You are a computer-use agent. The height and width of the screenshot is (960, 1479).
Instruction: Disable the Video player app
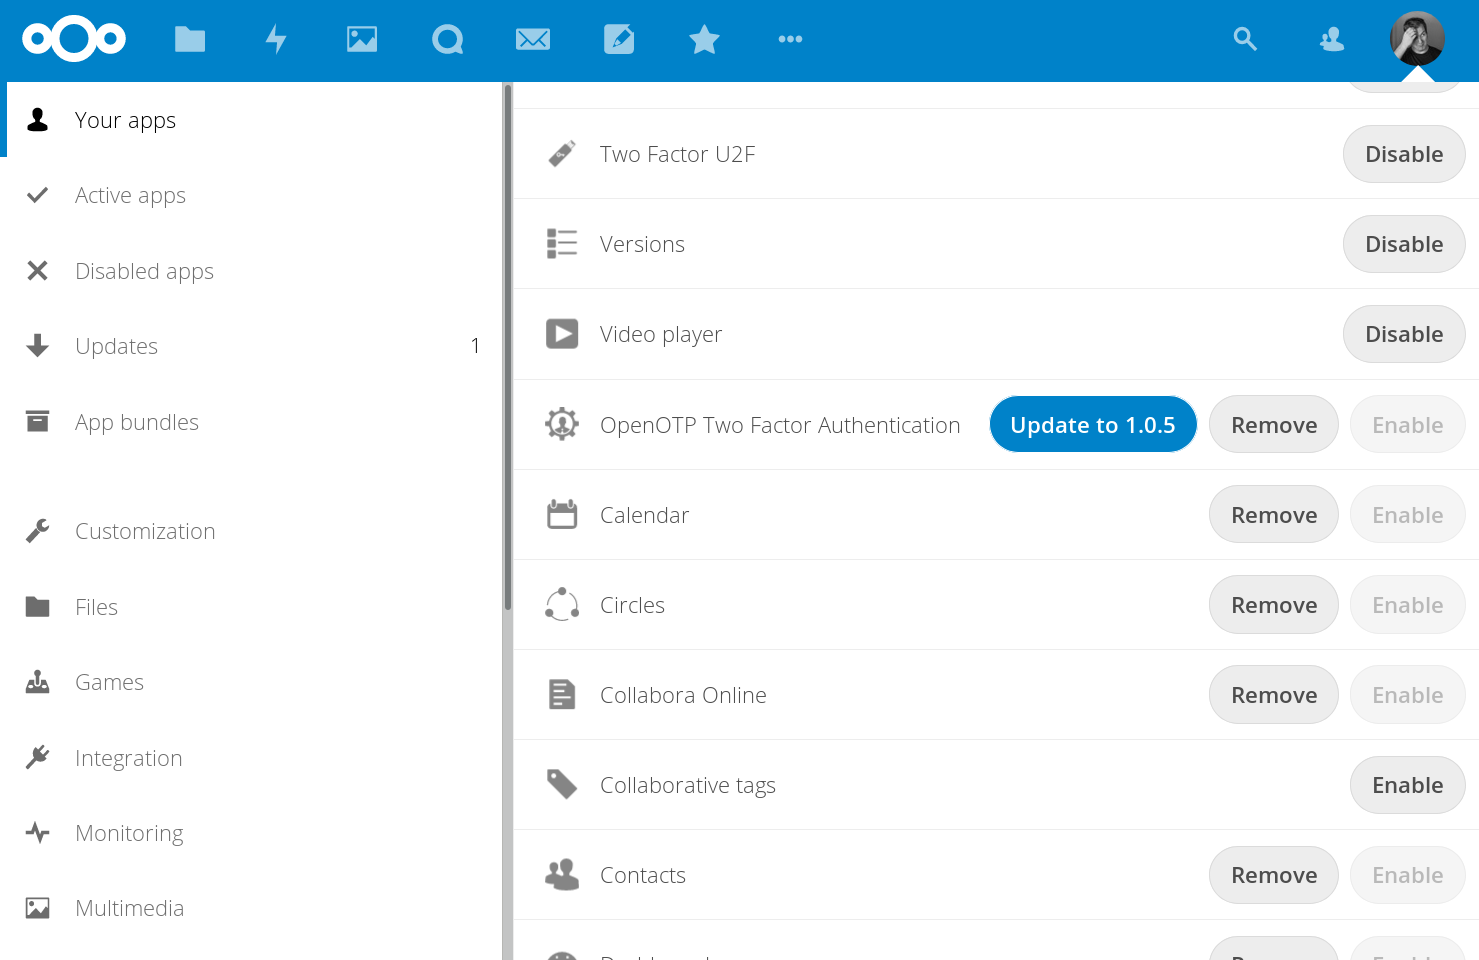click(1404, 334)
